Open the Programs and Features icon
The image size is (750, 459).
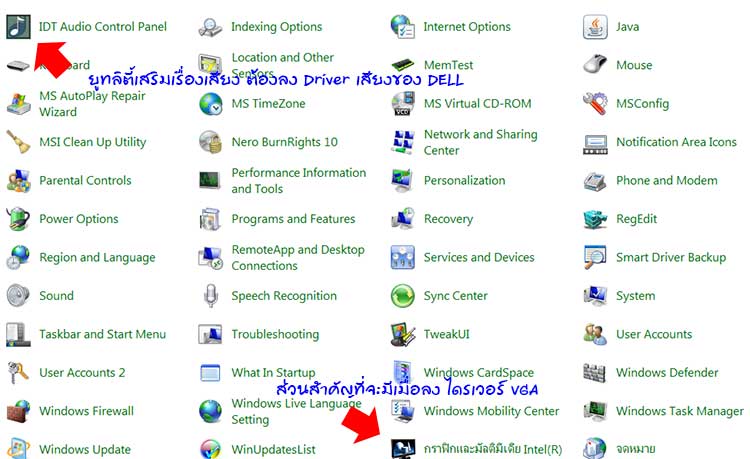click(210, 219)
